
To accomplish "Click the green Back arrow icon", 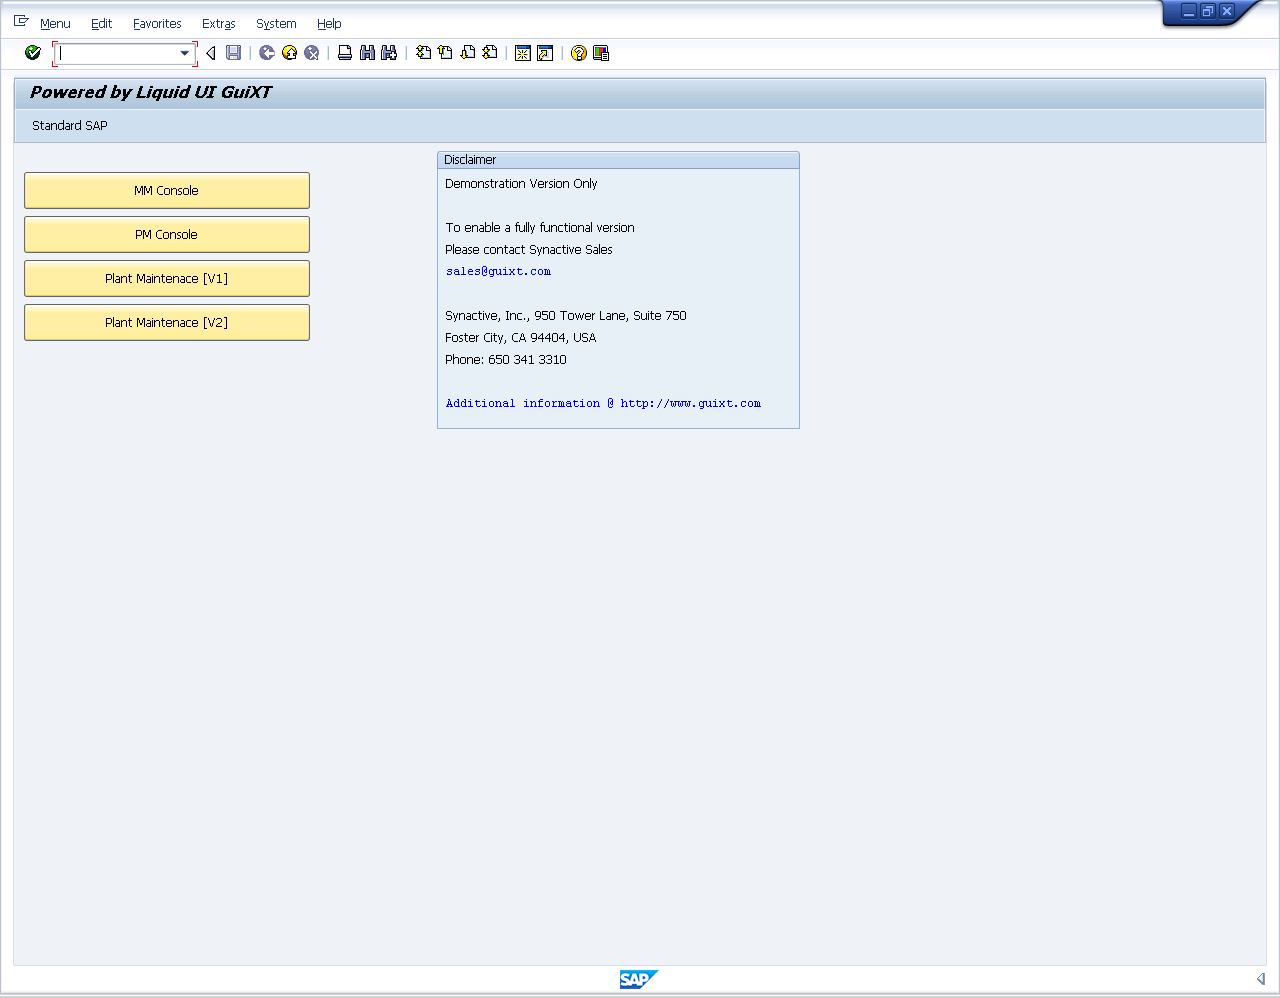I will tap(267, 53).
